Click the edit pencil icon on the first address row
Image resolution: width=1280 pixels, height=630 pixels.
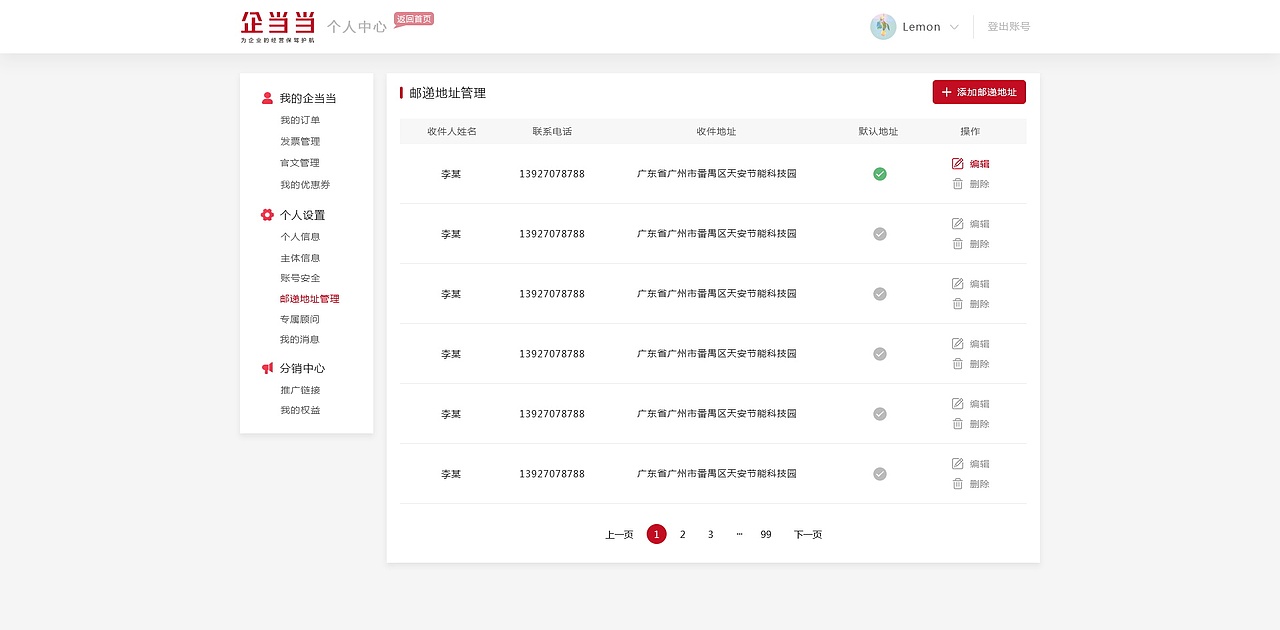click(x=957, y=163)
